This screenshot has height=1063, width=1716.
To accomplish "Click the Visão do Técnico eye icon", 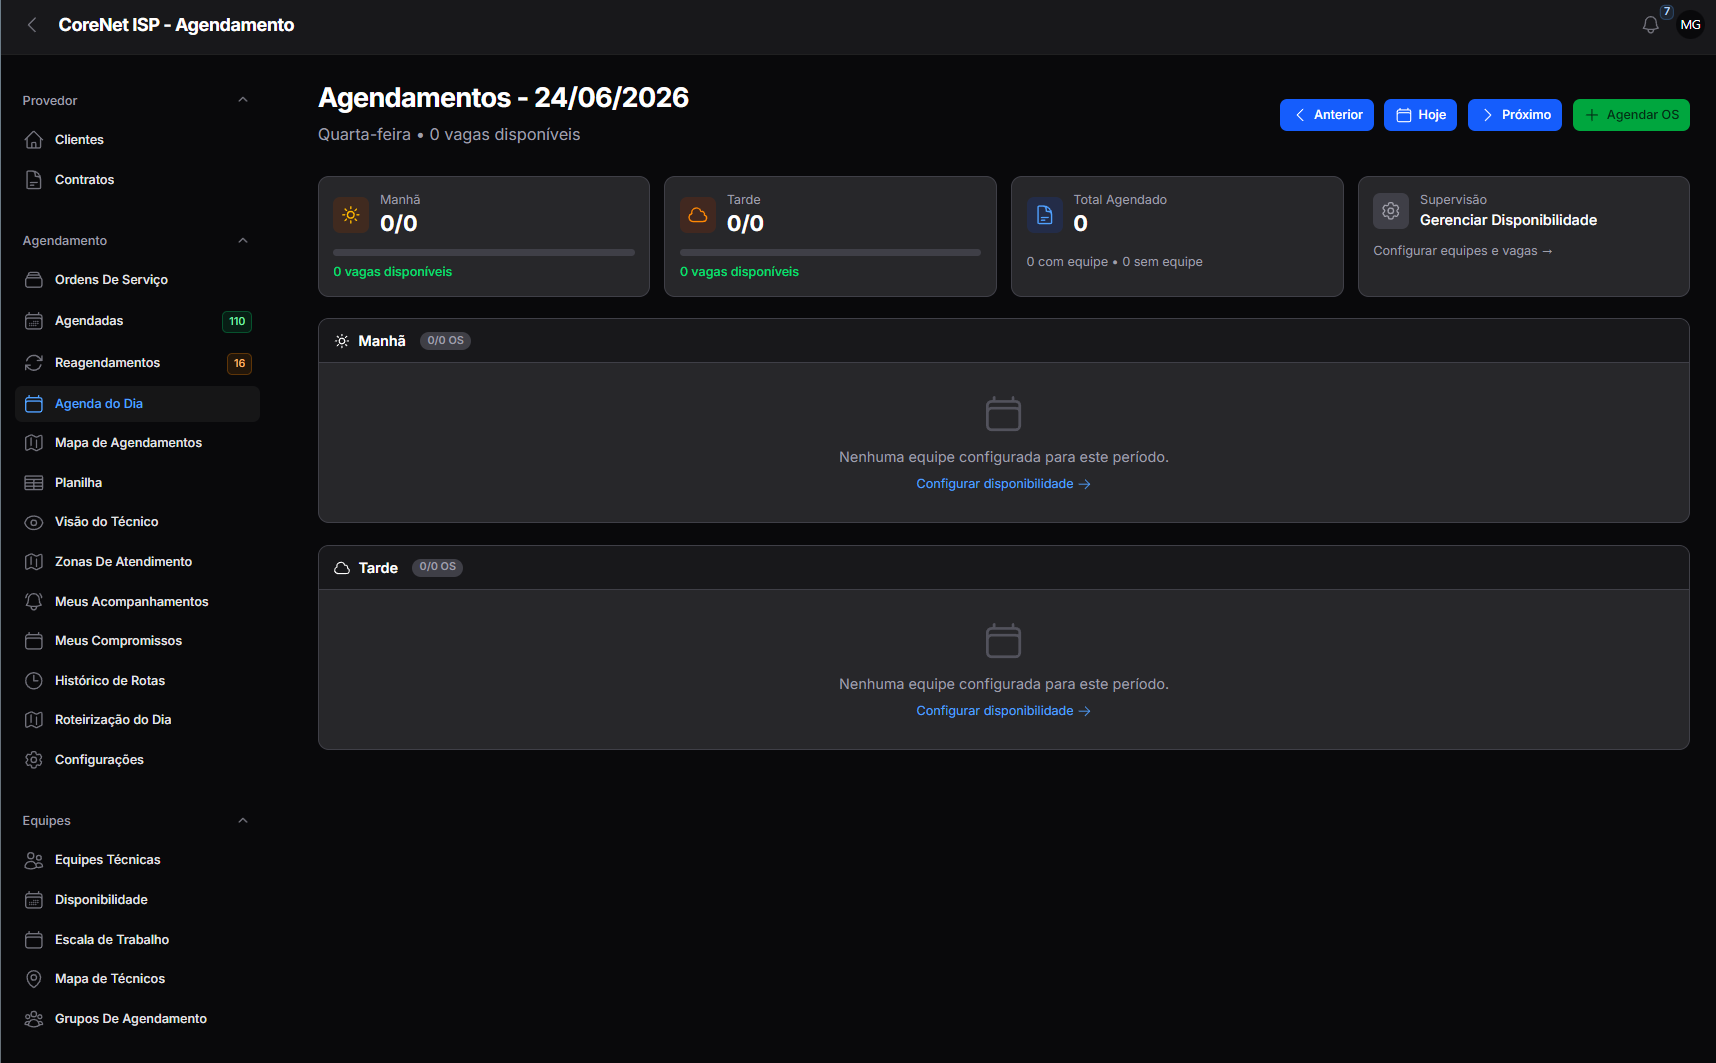I will 34,522.
